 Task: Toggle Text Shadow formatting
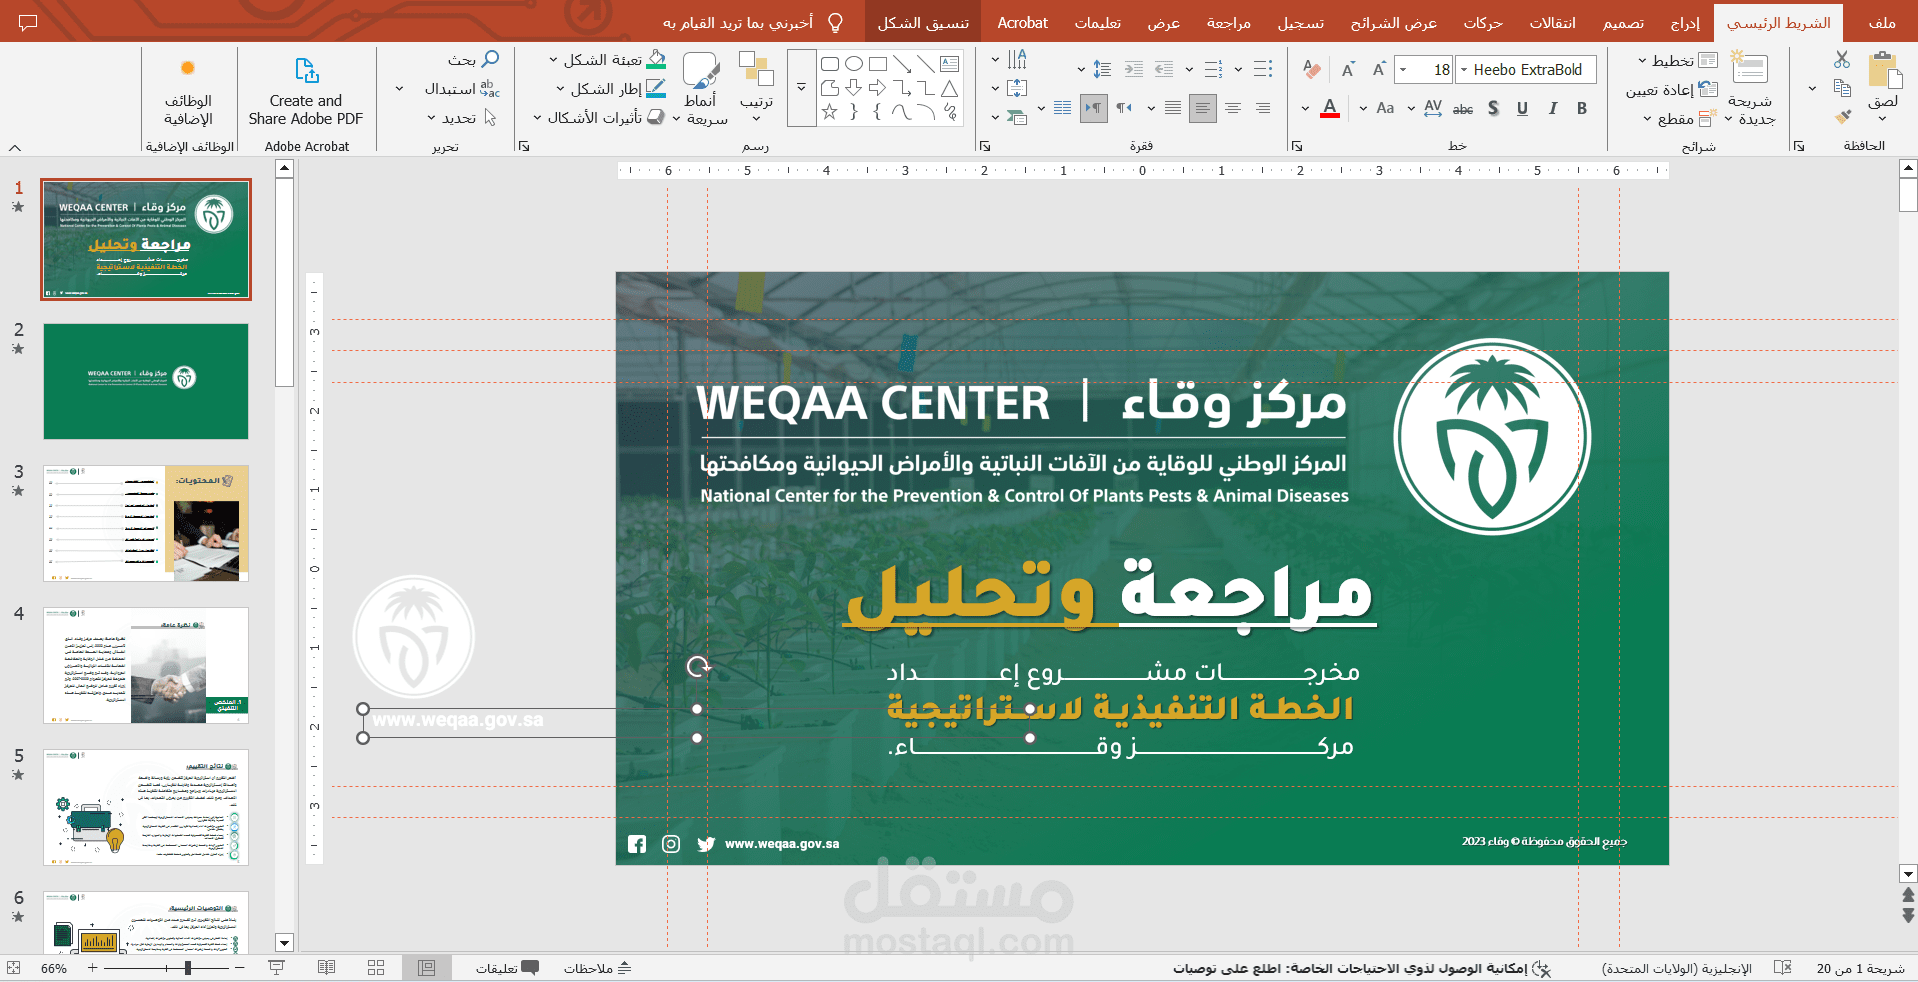pyautogui.click(x=1493, y=108)
